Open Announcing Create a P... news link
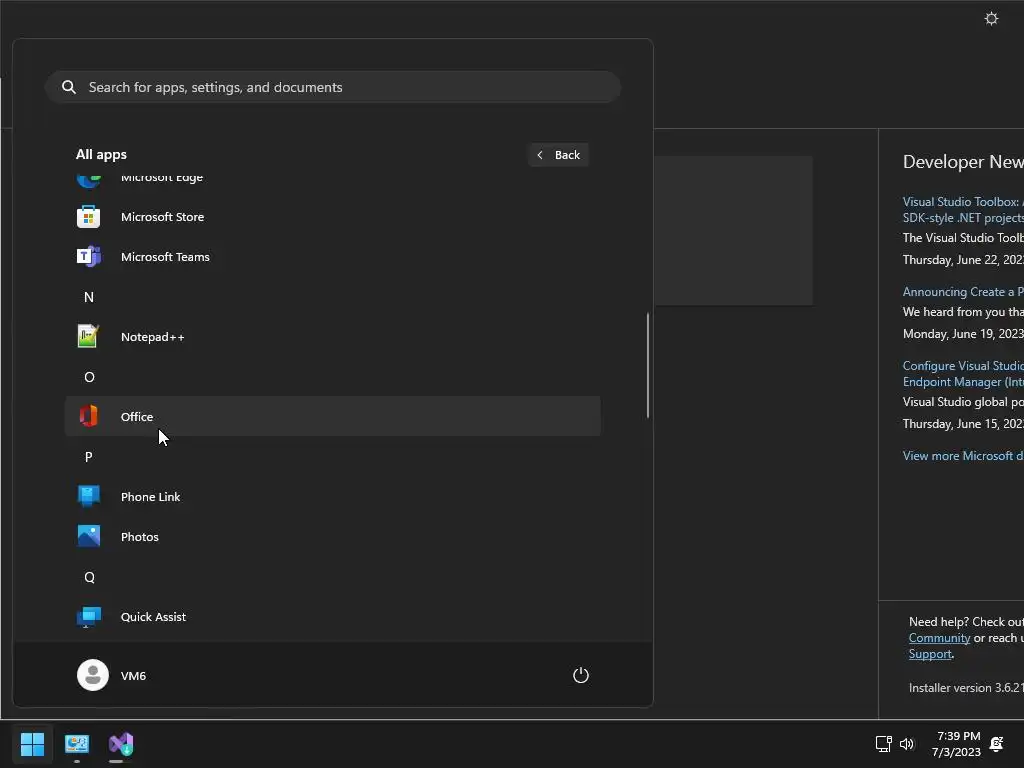This screenshot has height=768, width=1024. (963, 292)
